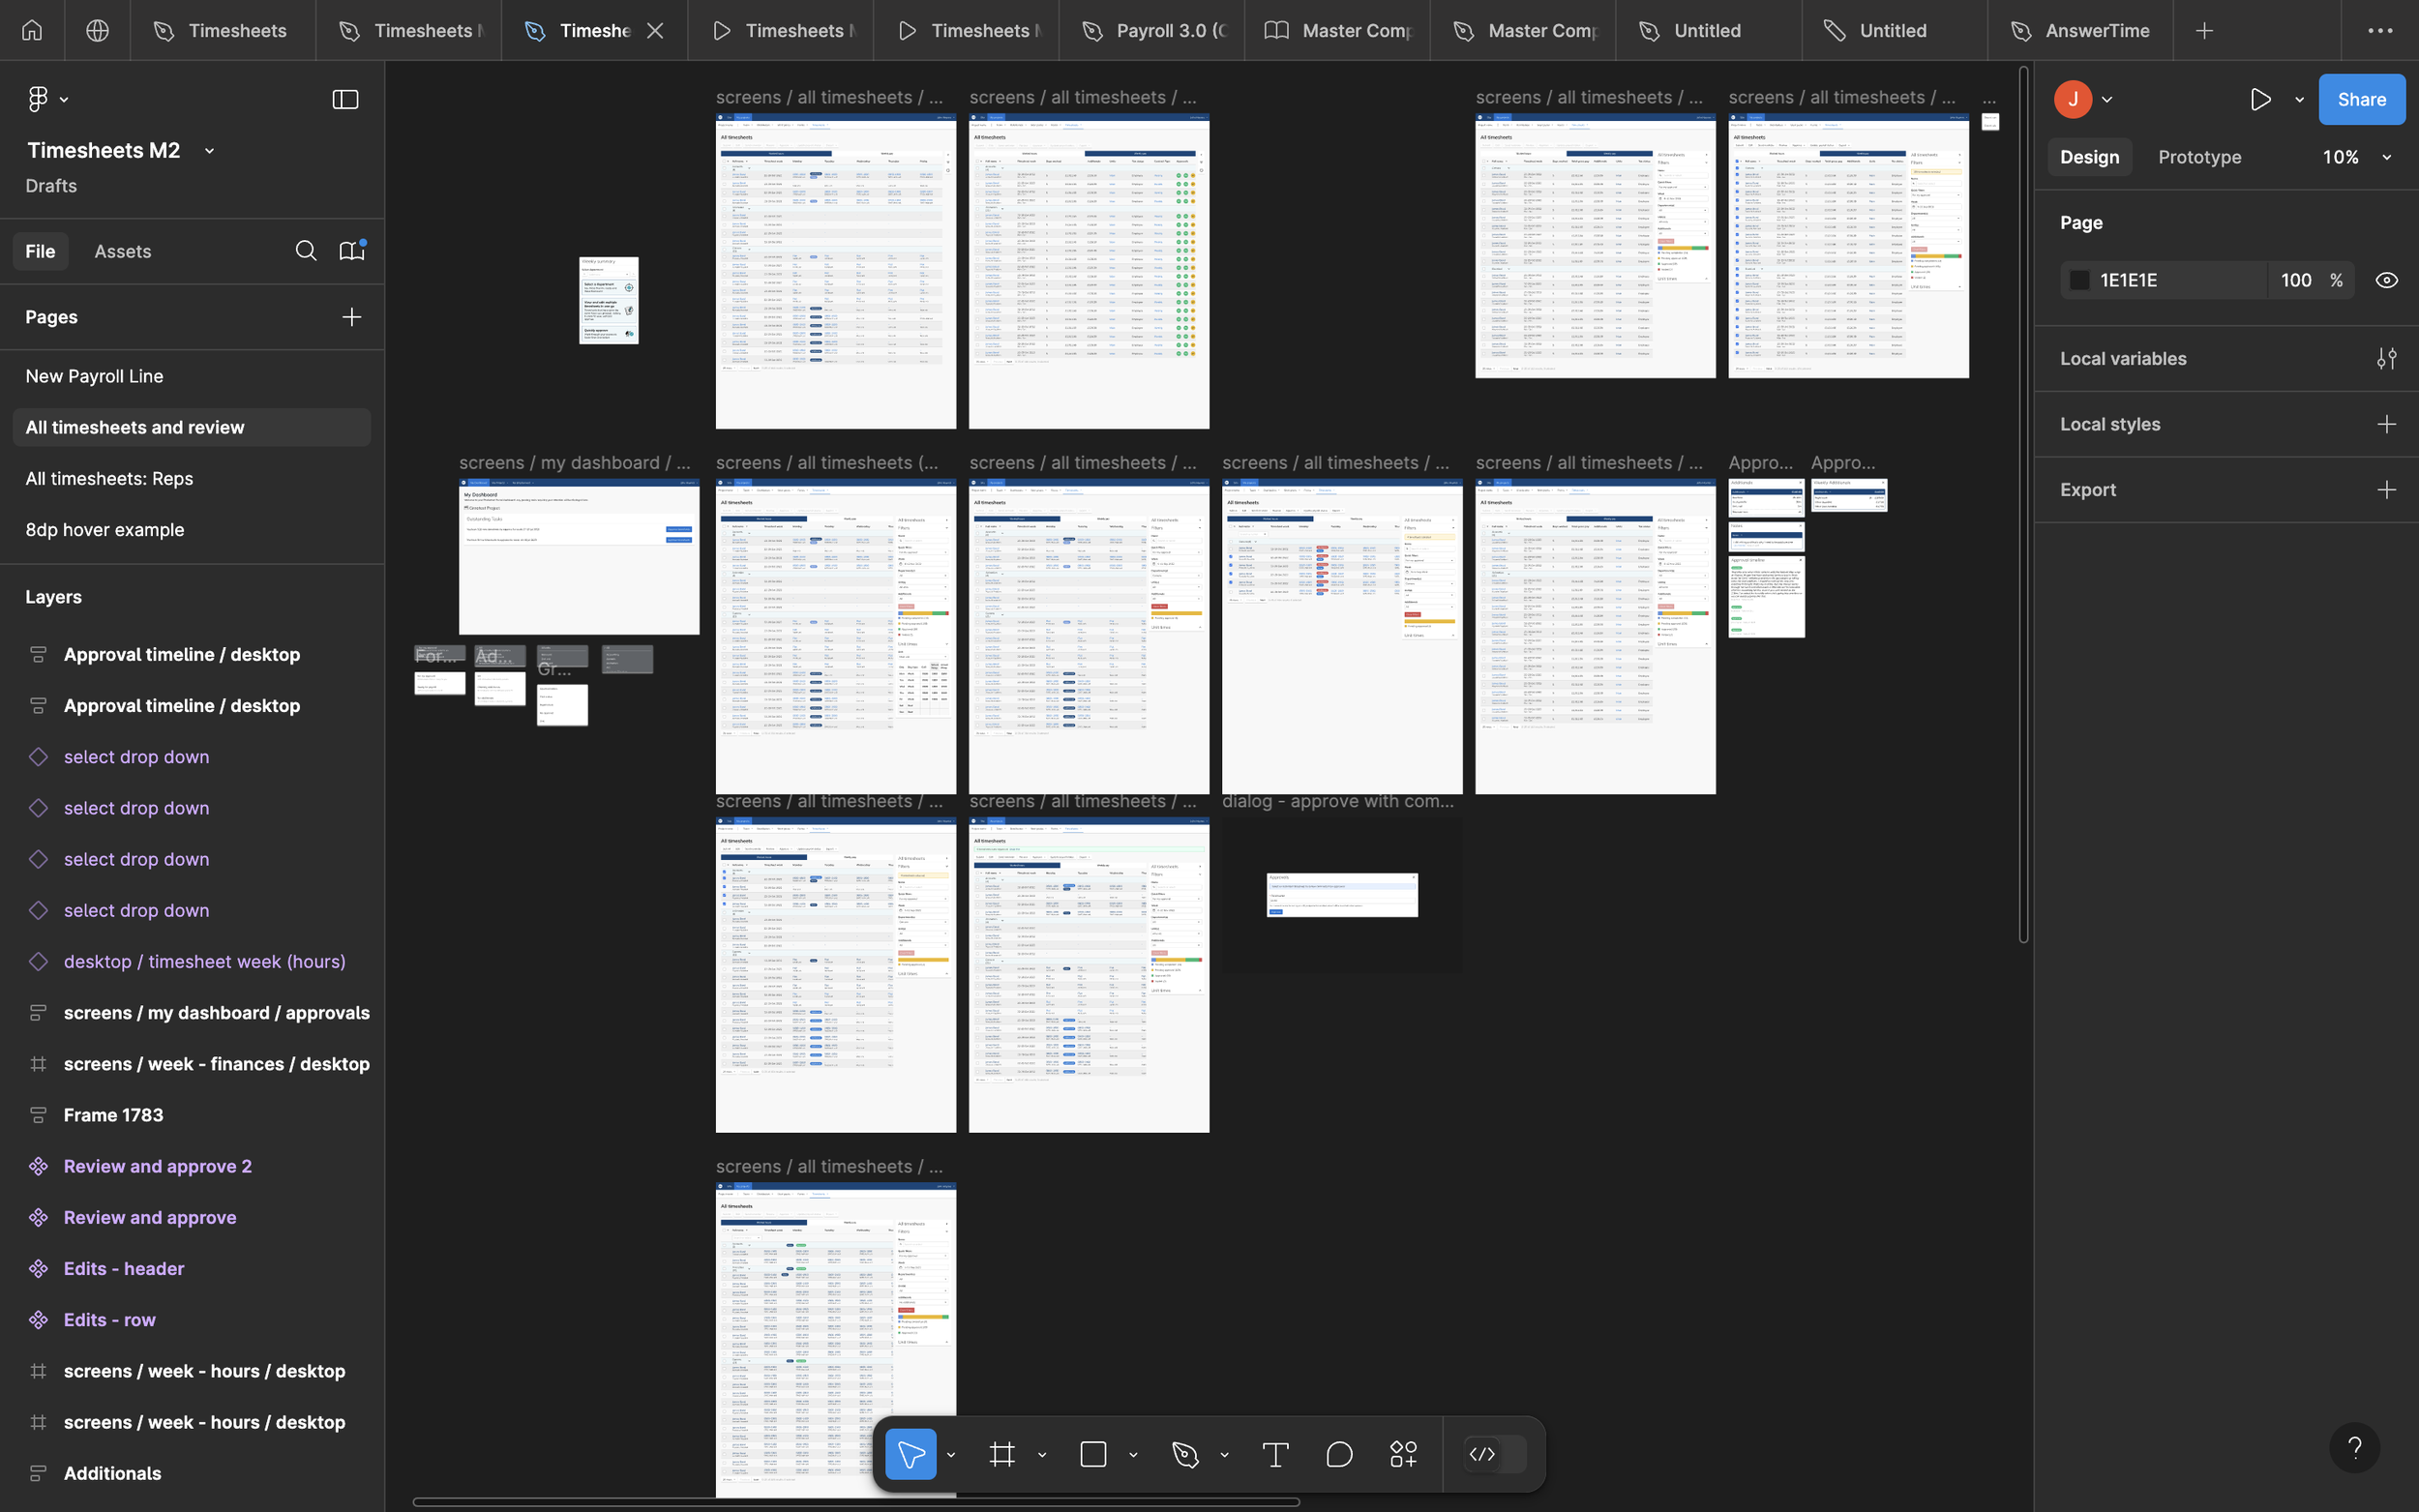Select the Text tool
Viewport: 2419px width, 1512px height.
pos(1275,1454)
